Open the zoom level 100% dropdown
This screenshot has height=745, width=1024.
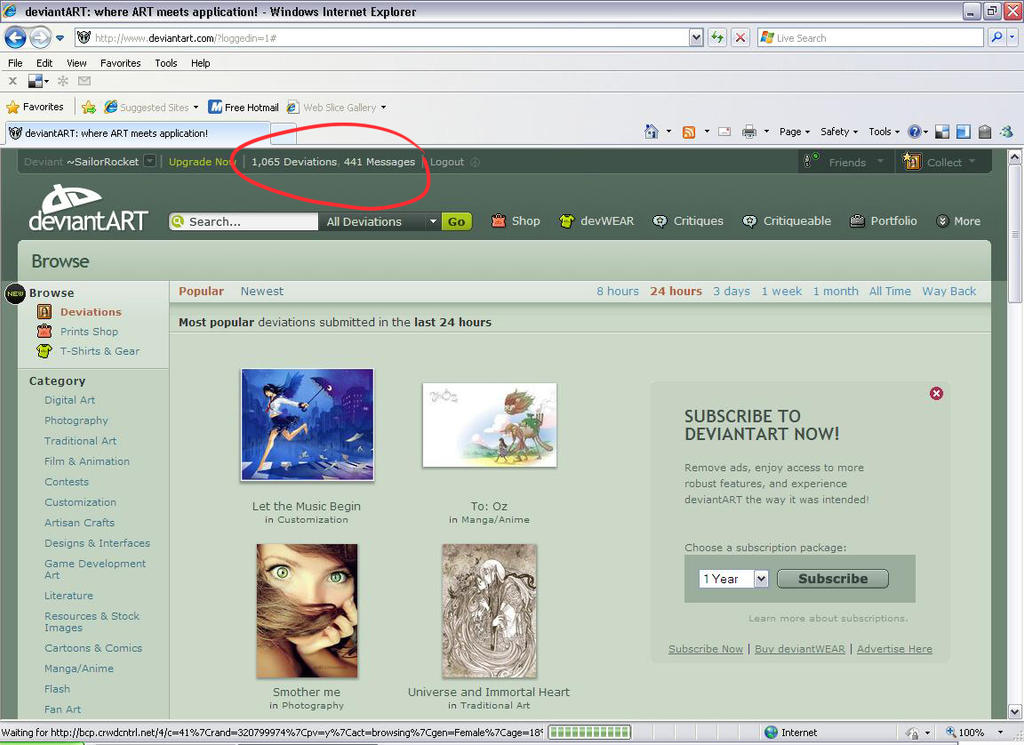[1000, 733]
